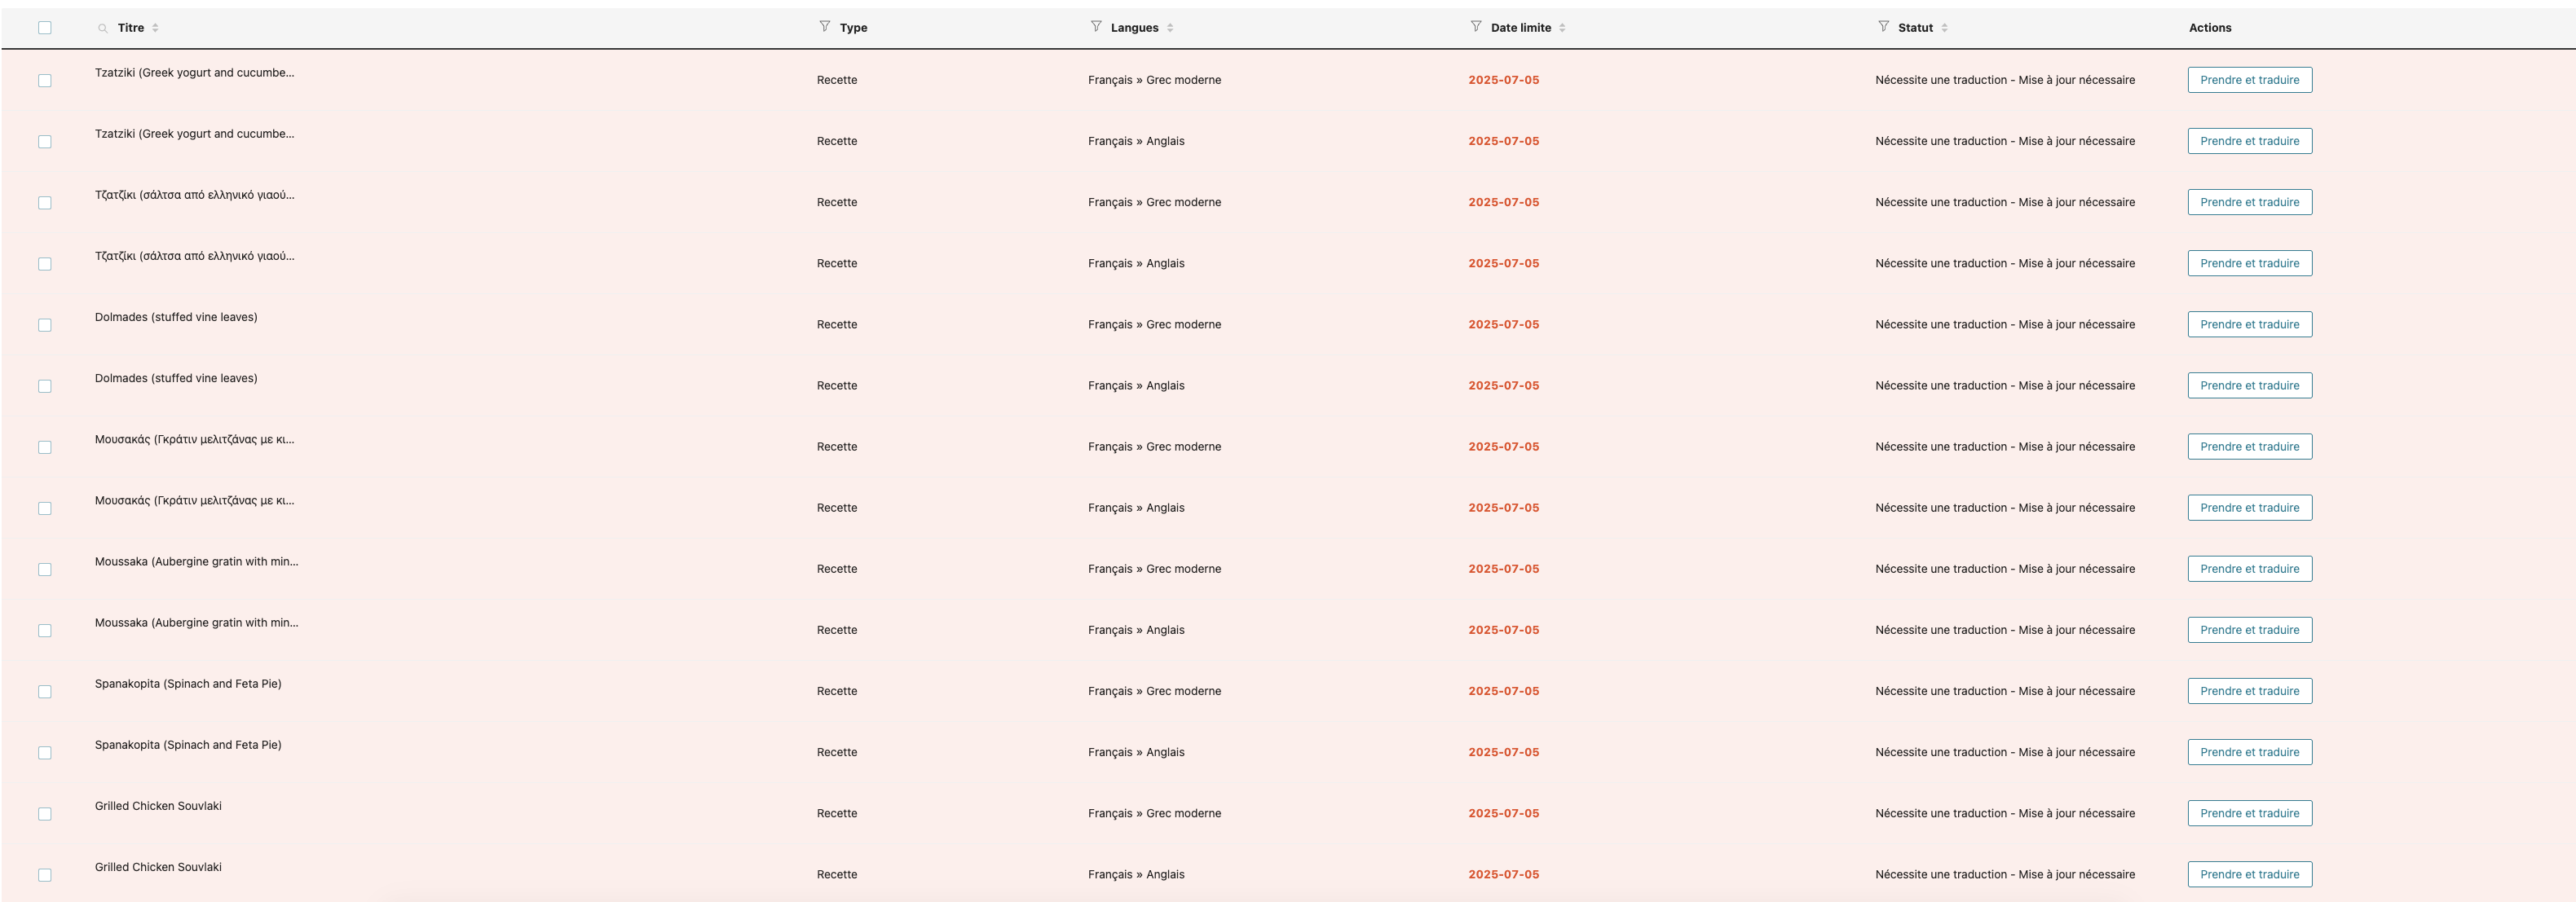Sort by Langues using its sort arrows
The height and width of the screenshot is (902, 2576).
1170,28
